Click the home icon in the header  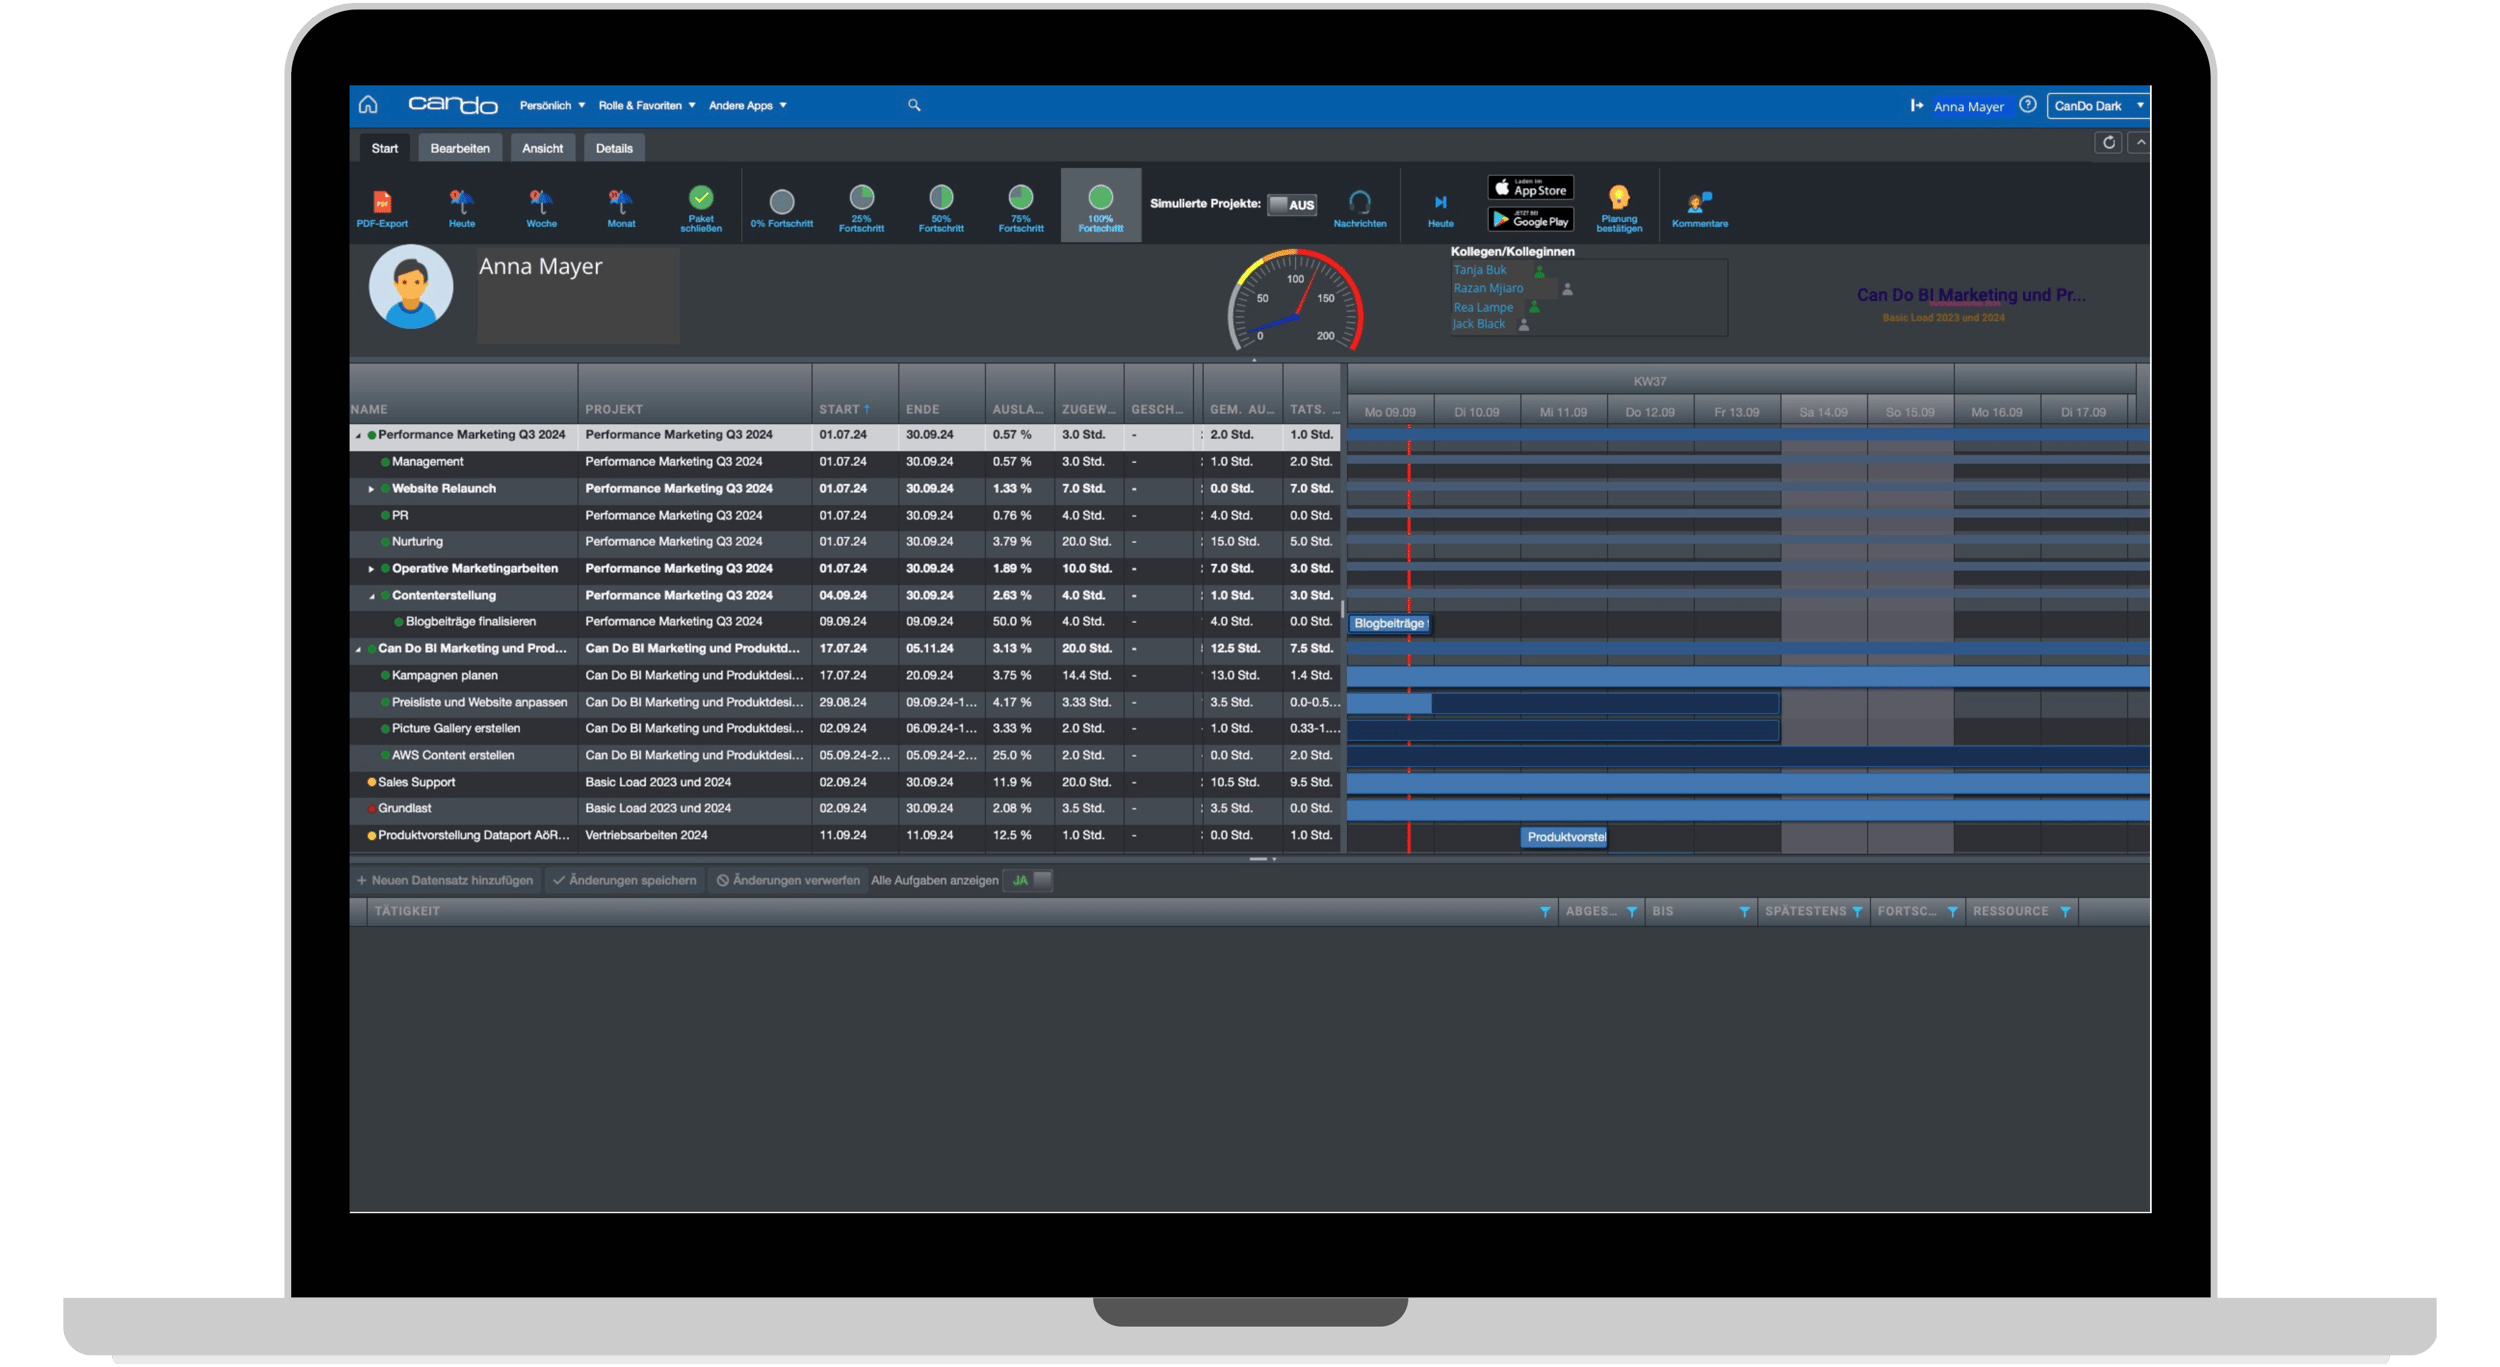click(x=368, y=104)
